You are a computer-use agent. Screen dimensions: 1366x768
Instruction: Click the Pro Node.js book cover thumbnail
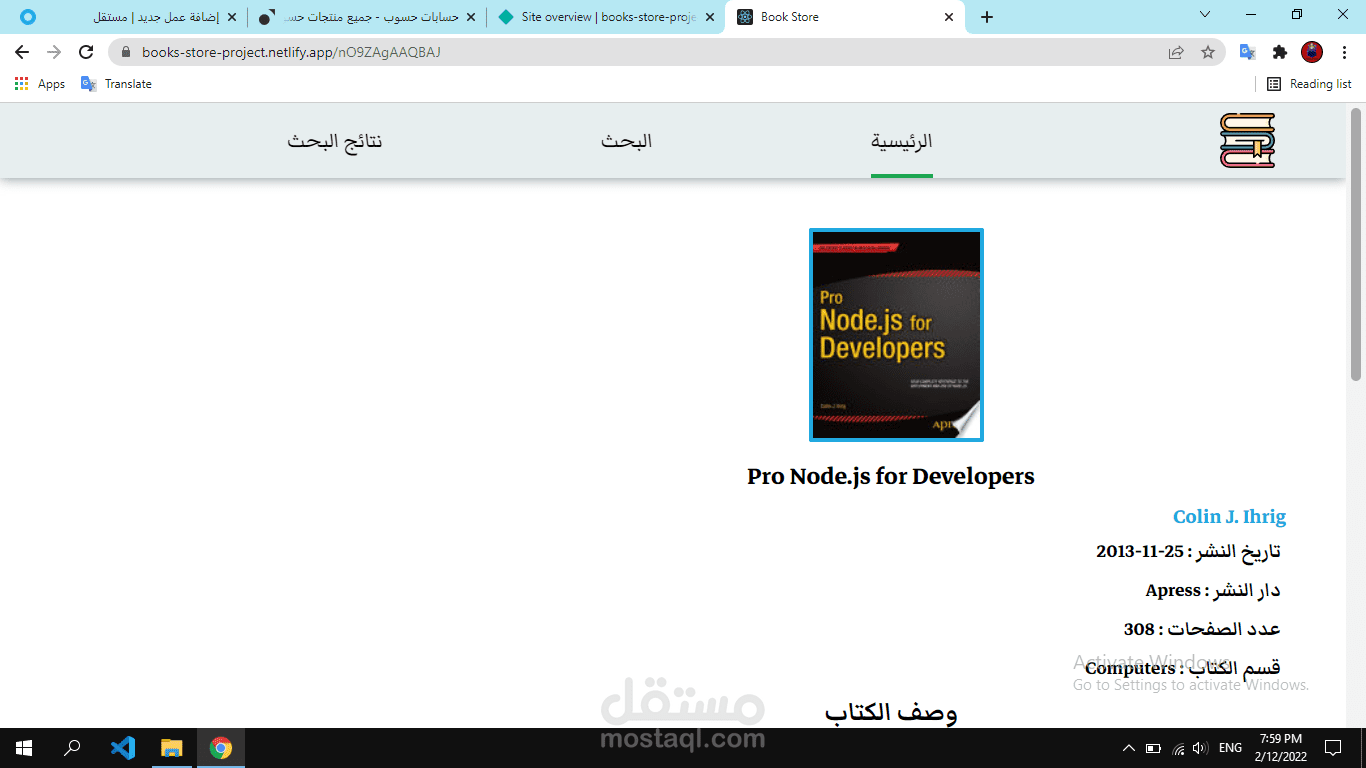coord(896,334)
